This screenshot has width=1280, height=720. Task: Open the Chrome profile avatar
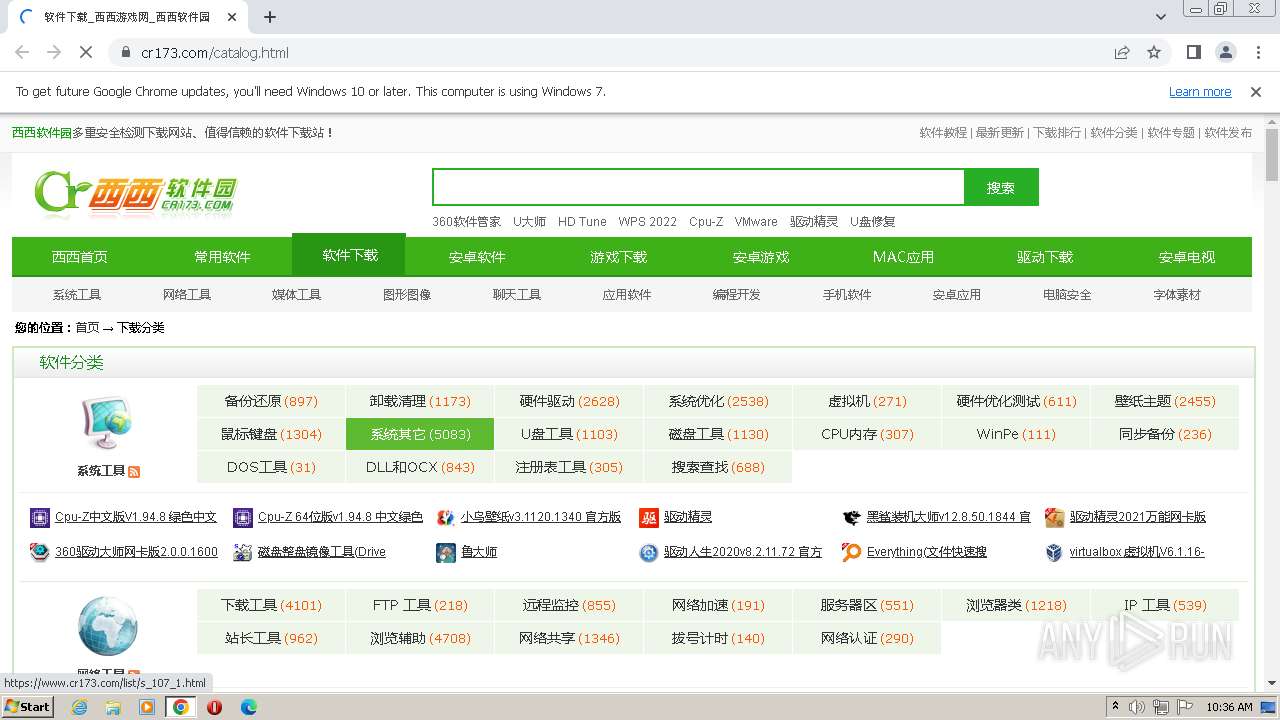pos(1226,52)
